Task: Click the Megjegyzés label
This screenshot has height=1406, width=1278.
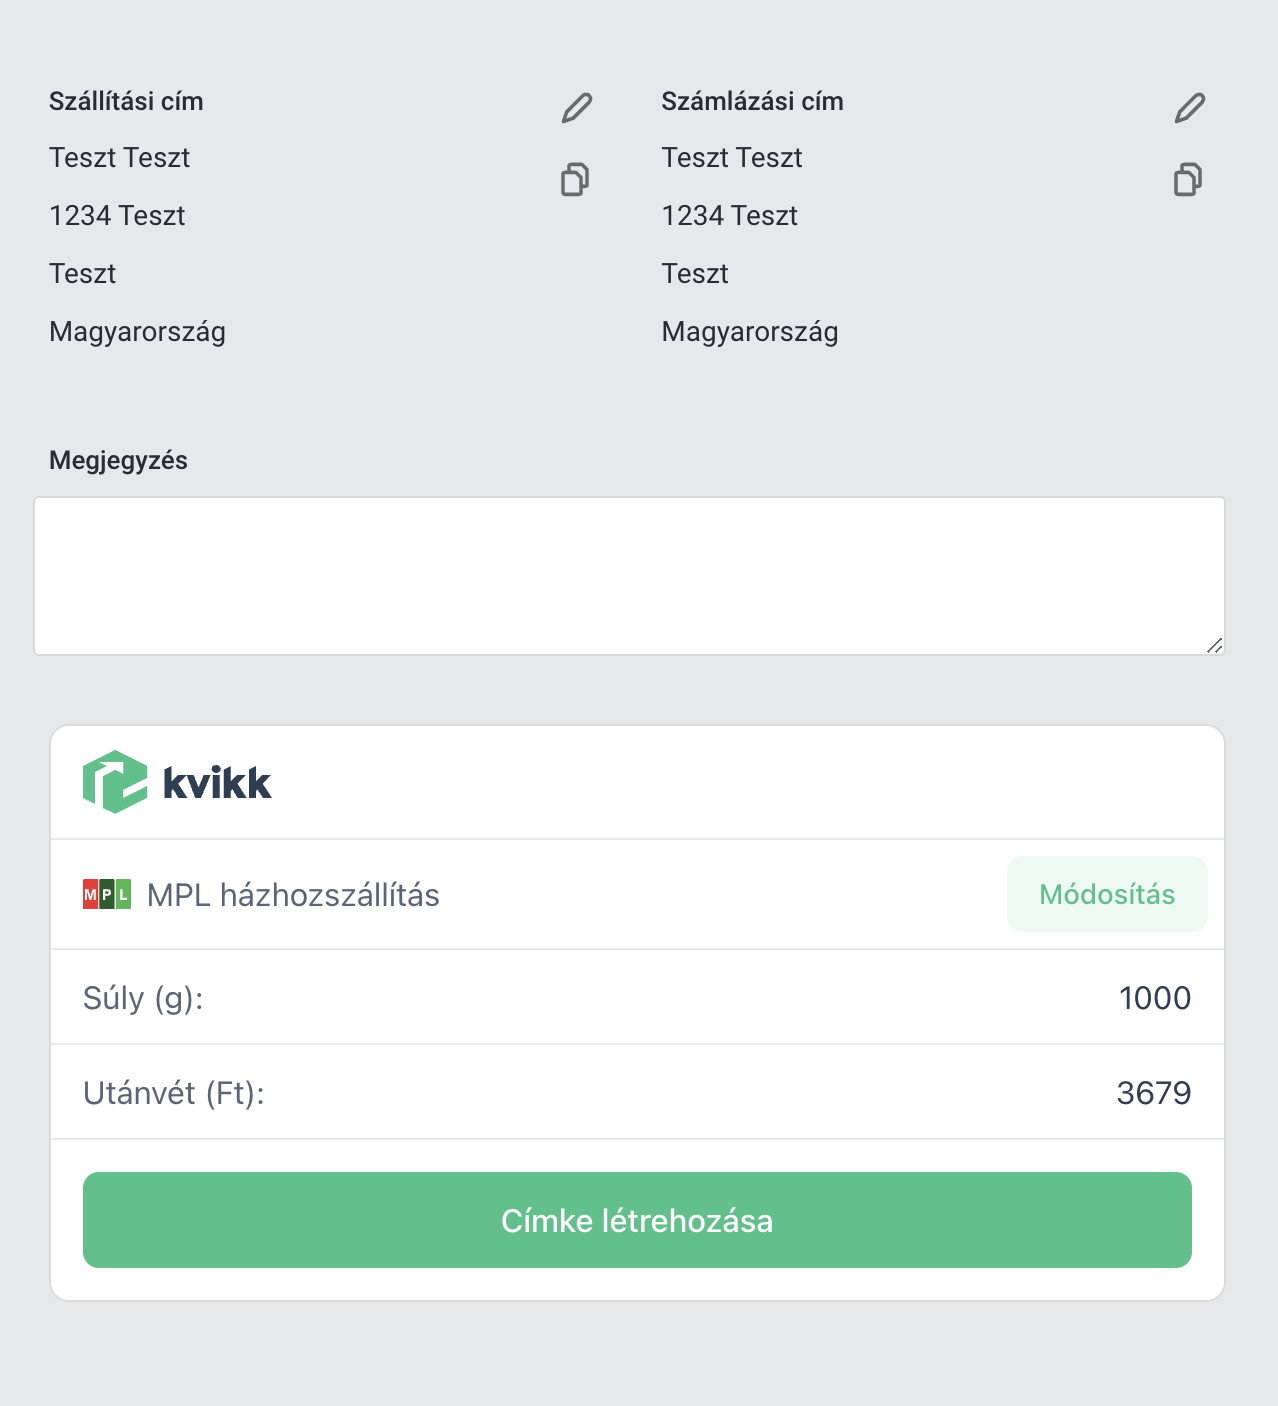Action: coord(118,460)
